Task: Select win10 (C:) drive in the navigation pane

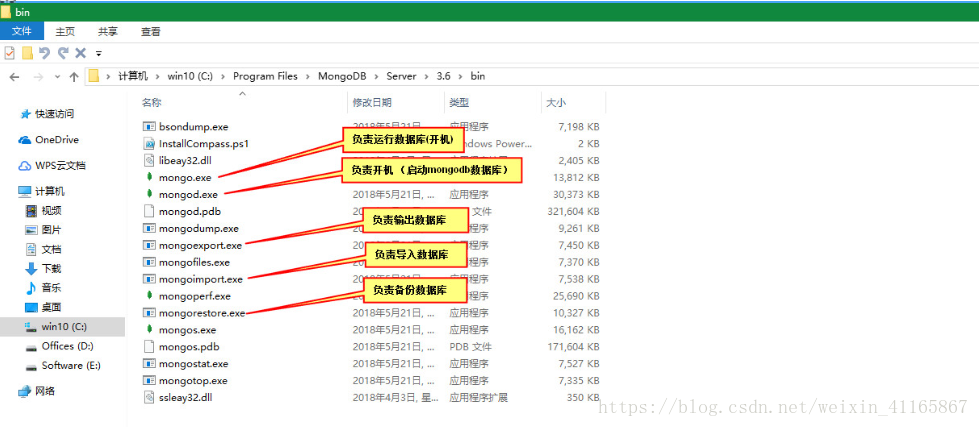Action: click(x=62, y=326)
